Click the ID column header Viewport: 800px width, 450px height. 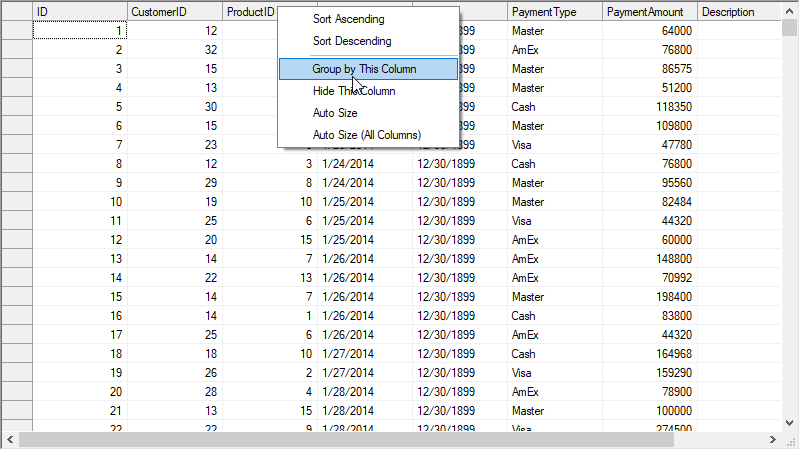click(x=80, y=12)
